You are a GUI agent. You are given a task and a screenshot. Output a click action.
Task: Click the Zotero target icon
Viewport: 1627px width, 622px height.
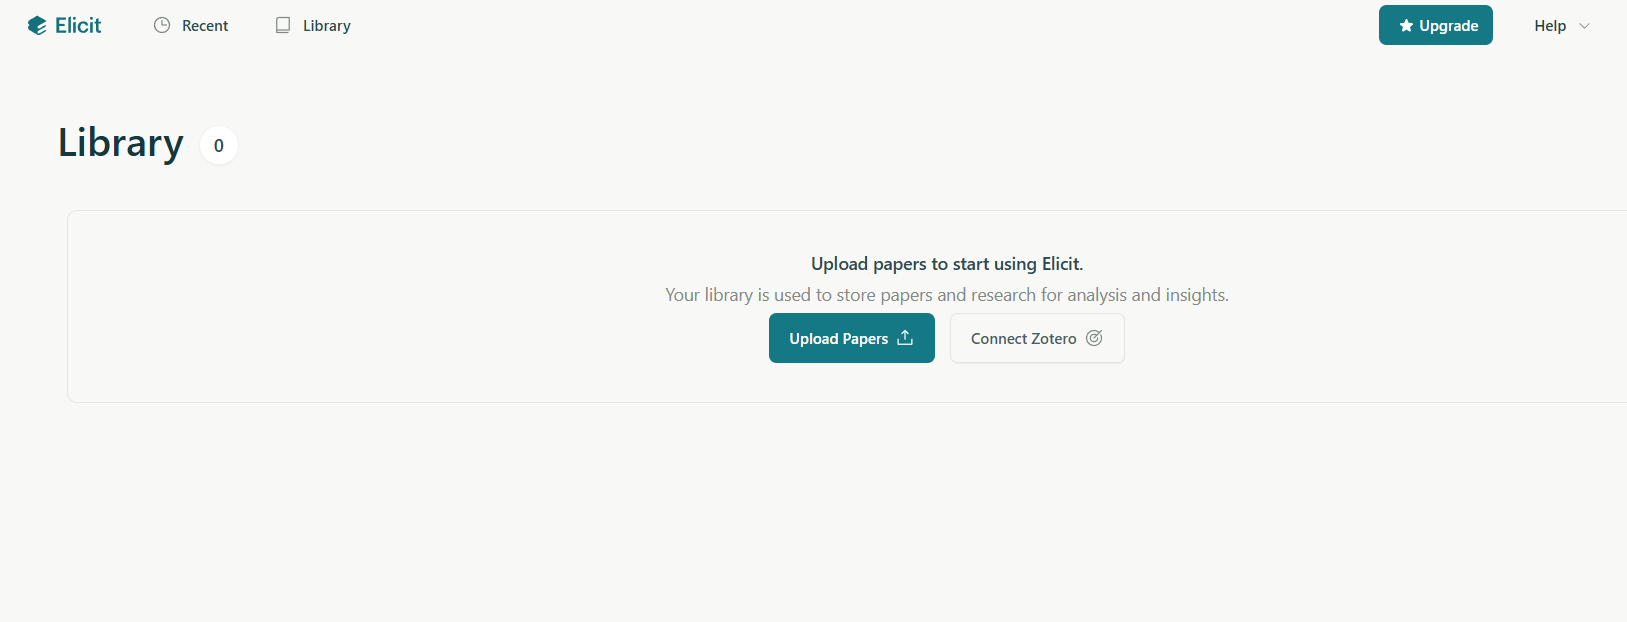(1094, 338)
